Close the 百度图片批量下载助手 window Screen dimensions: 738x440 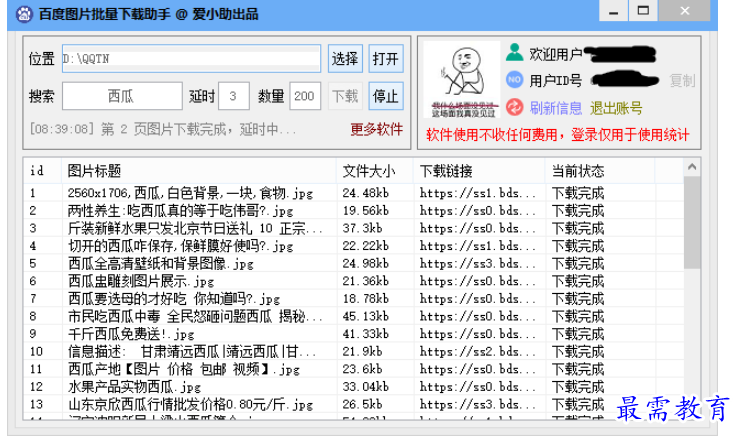(x=684, y=11)
